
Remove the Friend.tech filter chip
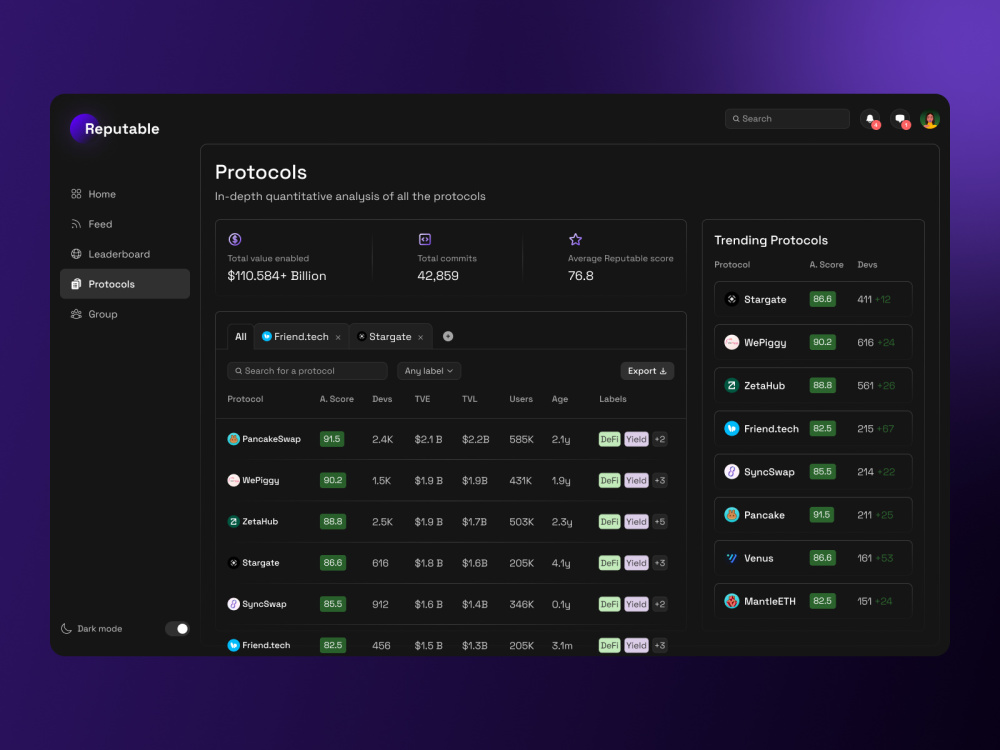(x=338, y=336)
